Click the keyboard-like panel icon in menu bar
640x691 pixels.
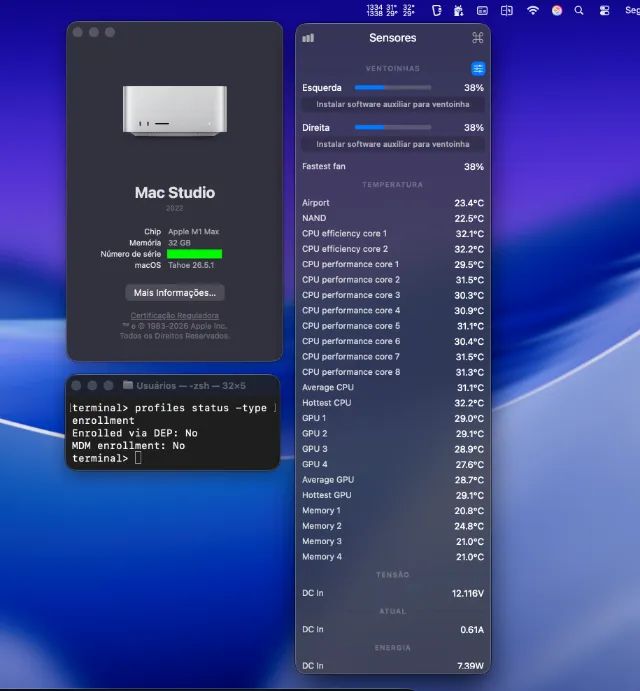[x=482, y=10]
